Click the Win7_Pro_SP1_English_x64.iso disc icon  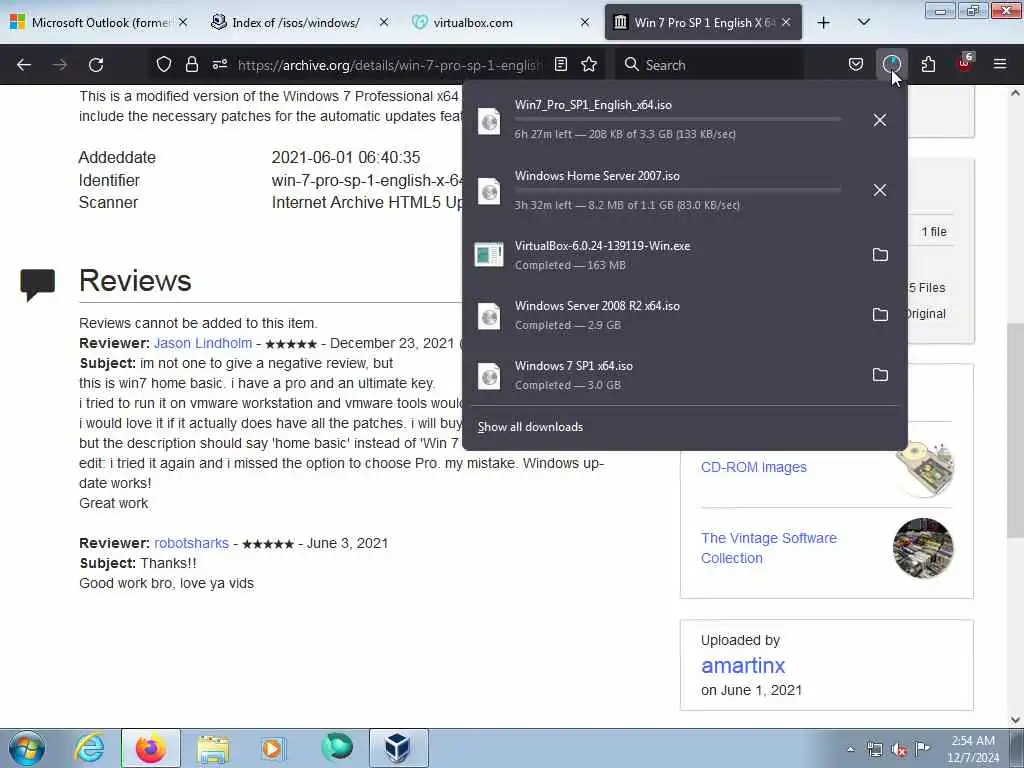click(489, 120)
